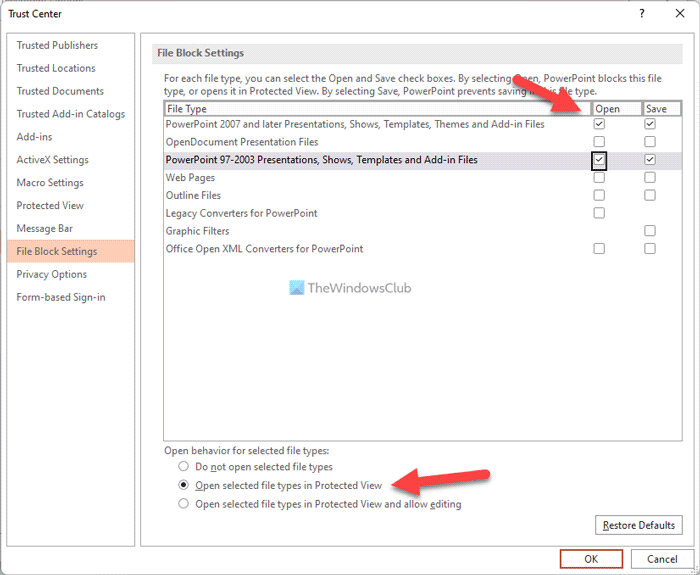Check Save for OpenDocument Presentation Files
The width and height of the screenshot is (700, 575).
pos(650,142)
